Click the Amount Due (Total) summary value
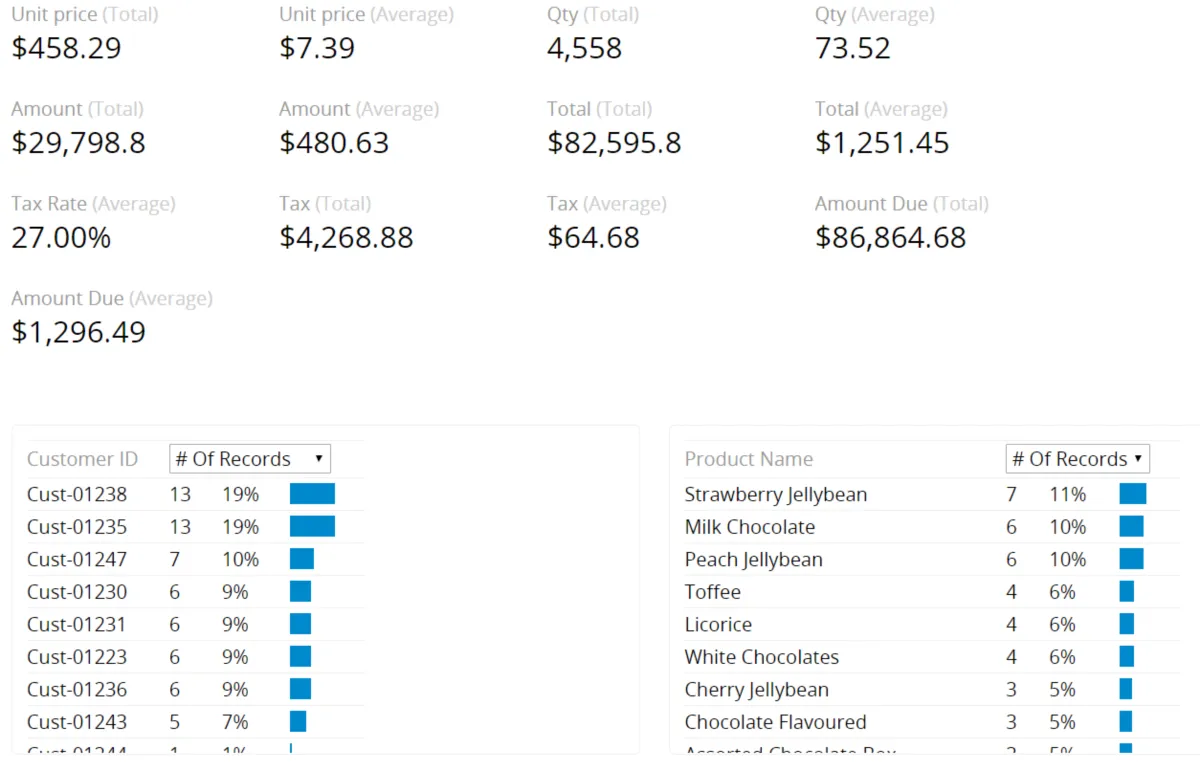 pos(890,238)
